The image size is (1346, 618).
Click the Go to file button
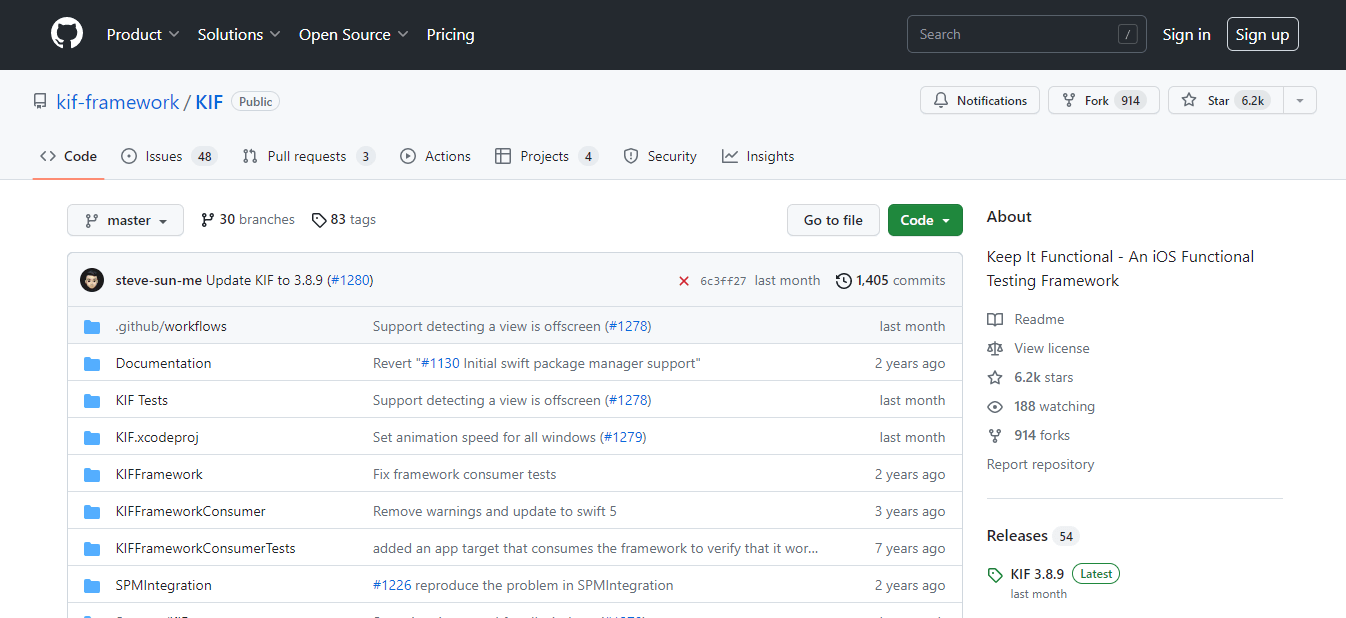pos(833,221)
